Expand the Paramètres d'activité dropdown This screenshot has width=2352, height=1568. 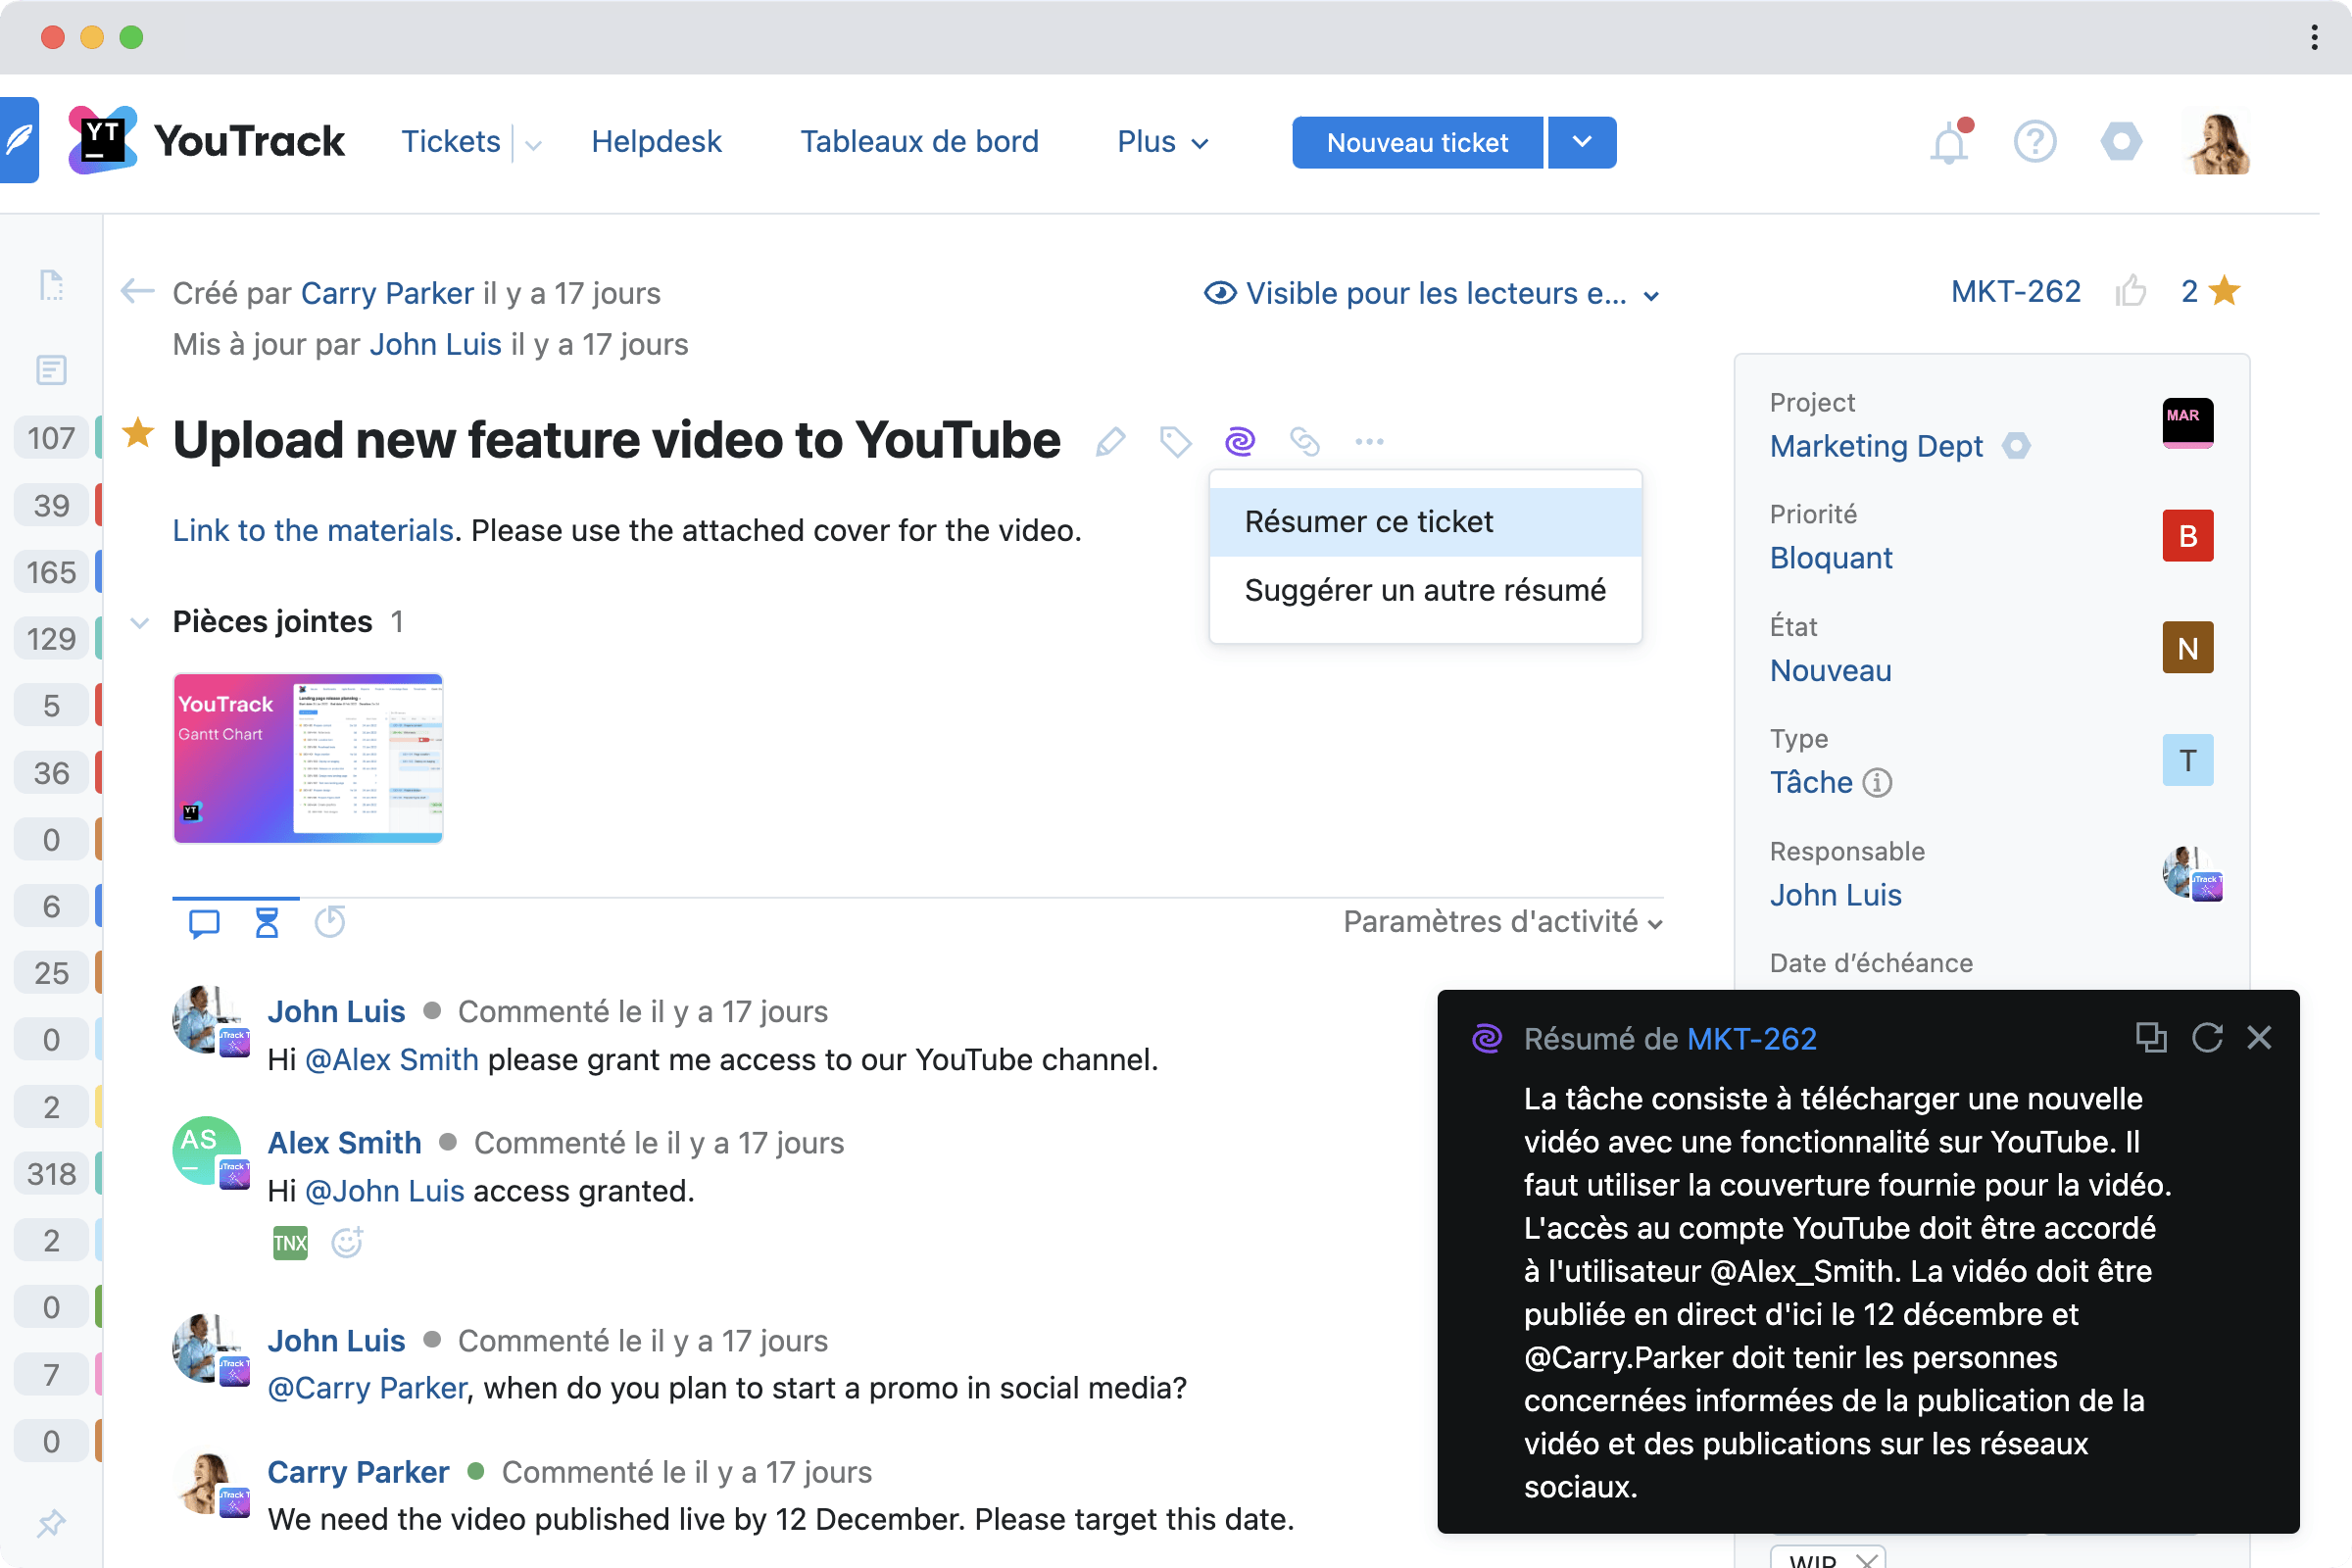1503,921
